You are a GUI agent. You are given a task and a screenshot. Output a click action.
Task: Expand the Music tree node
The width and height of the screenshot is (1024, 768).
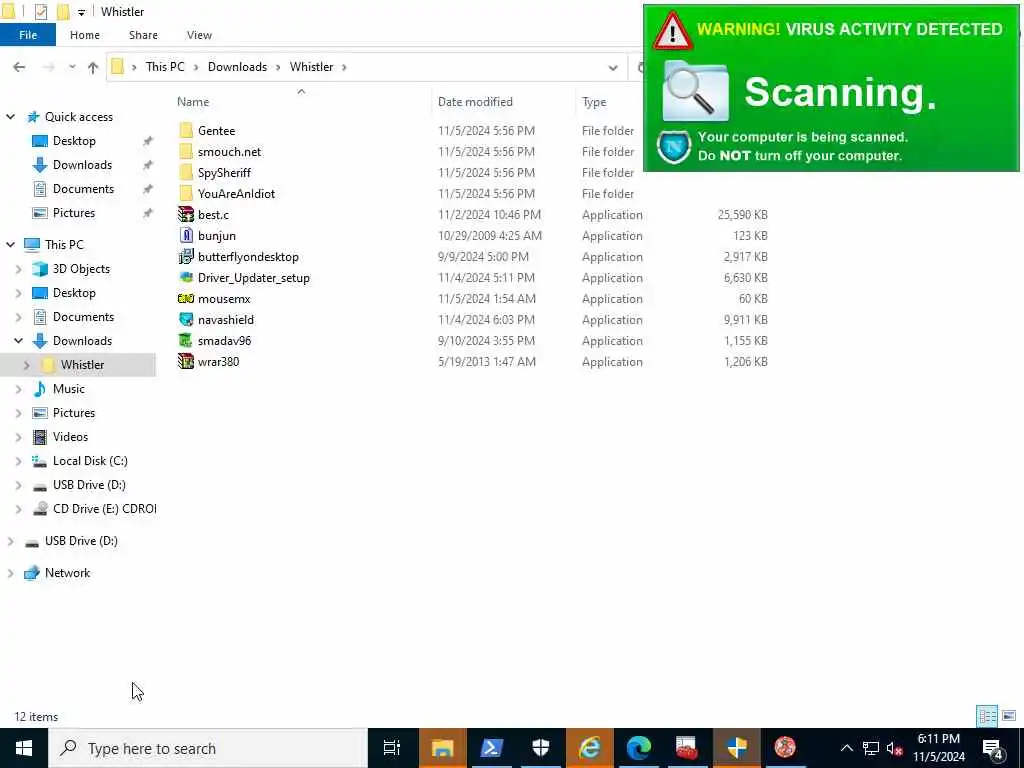[x=18, y=389]
